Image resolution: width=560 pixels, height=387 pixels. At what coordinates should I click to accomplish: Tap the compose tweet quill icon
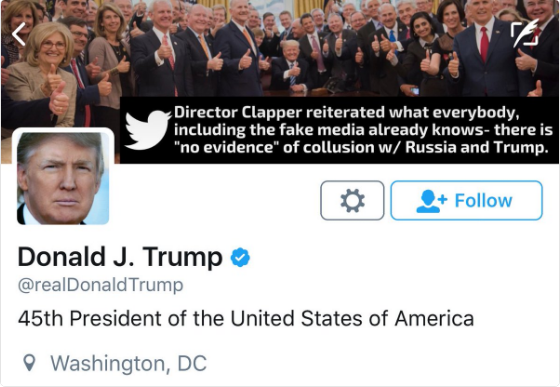click(x=525, y=34)
